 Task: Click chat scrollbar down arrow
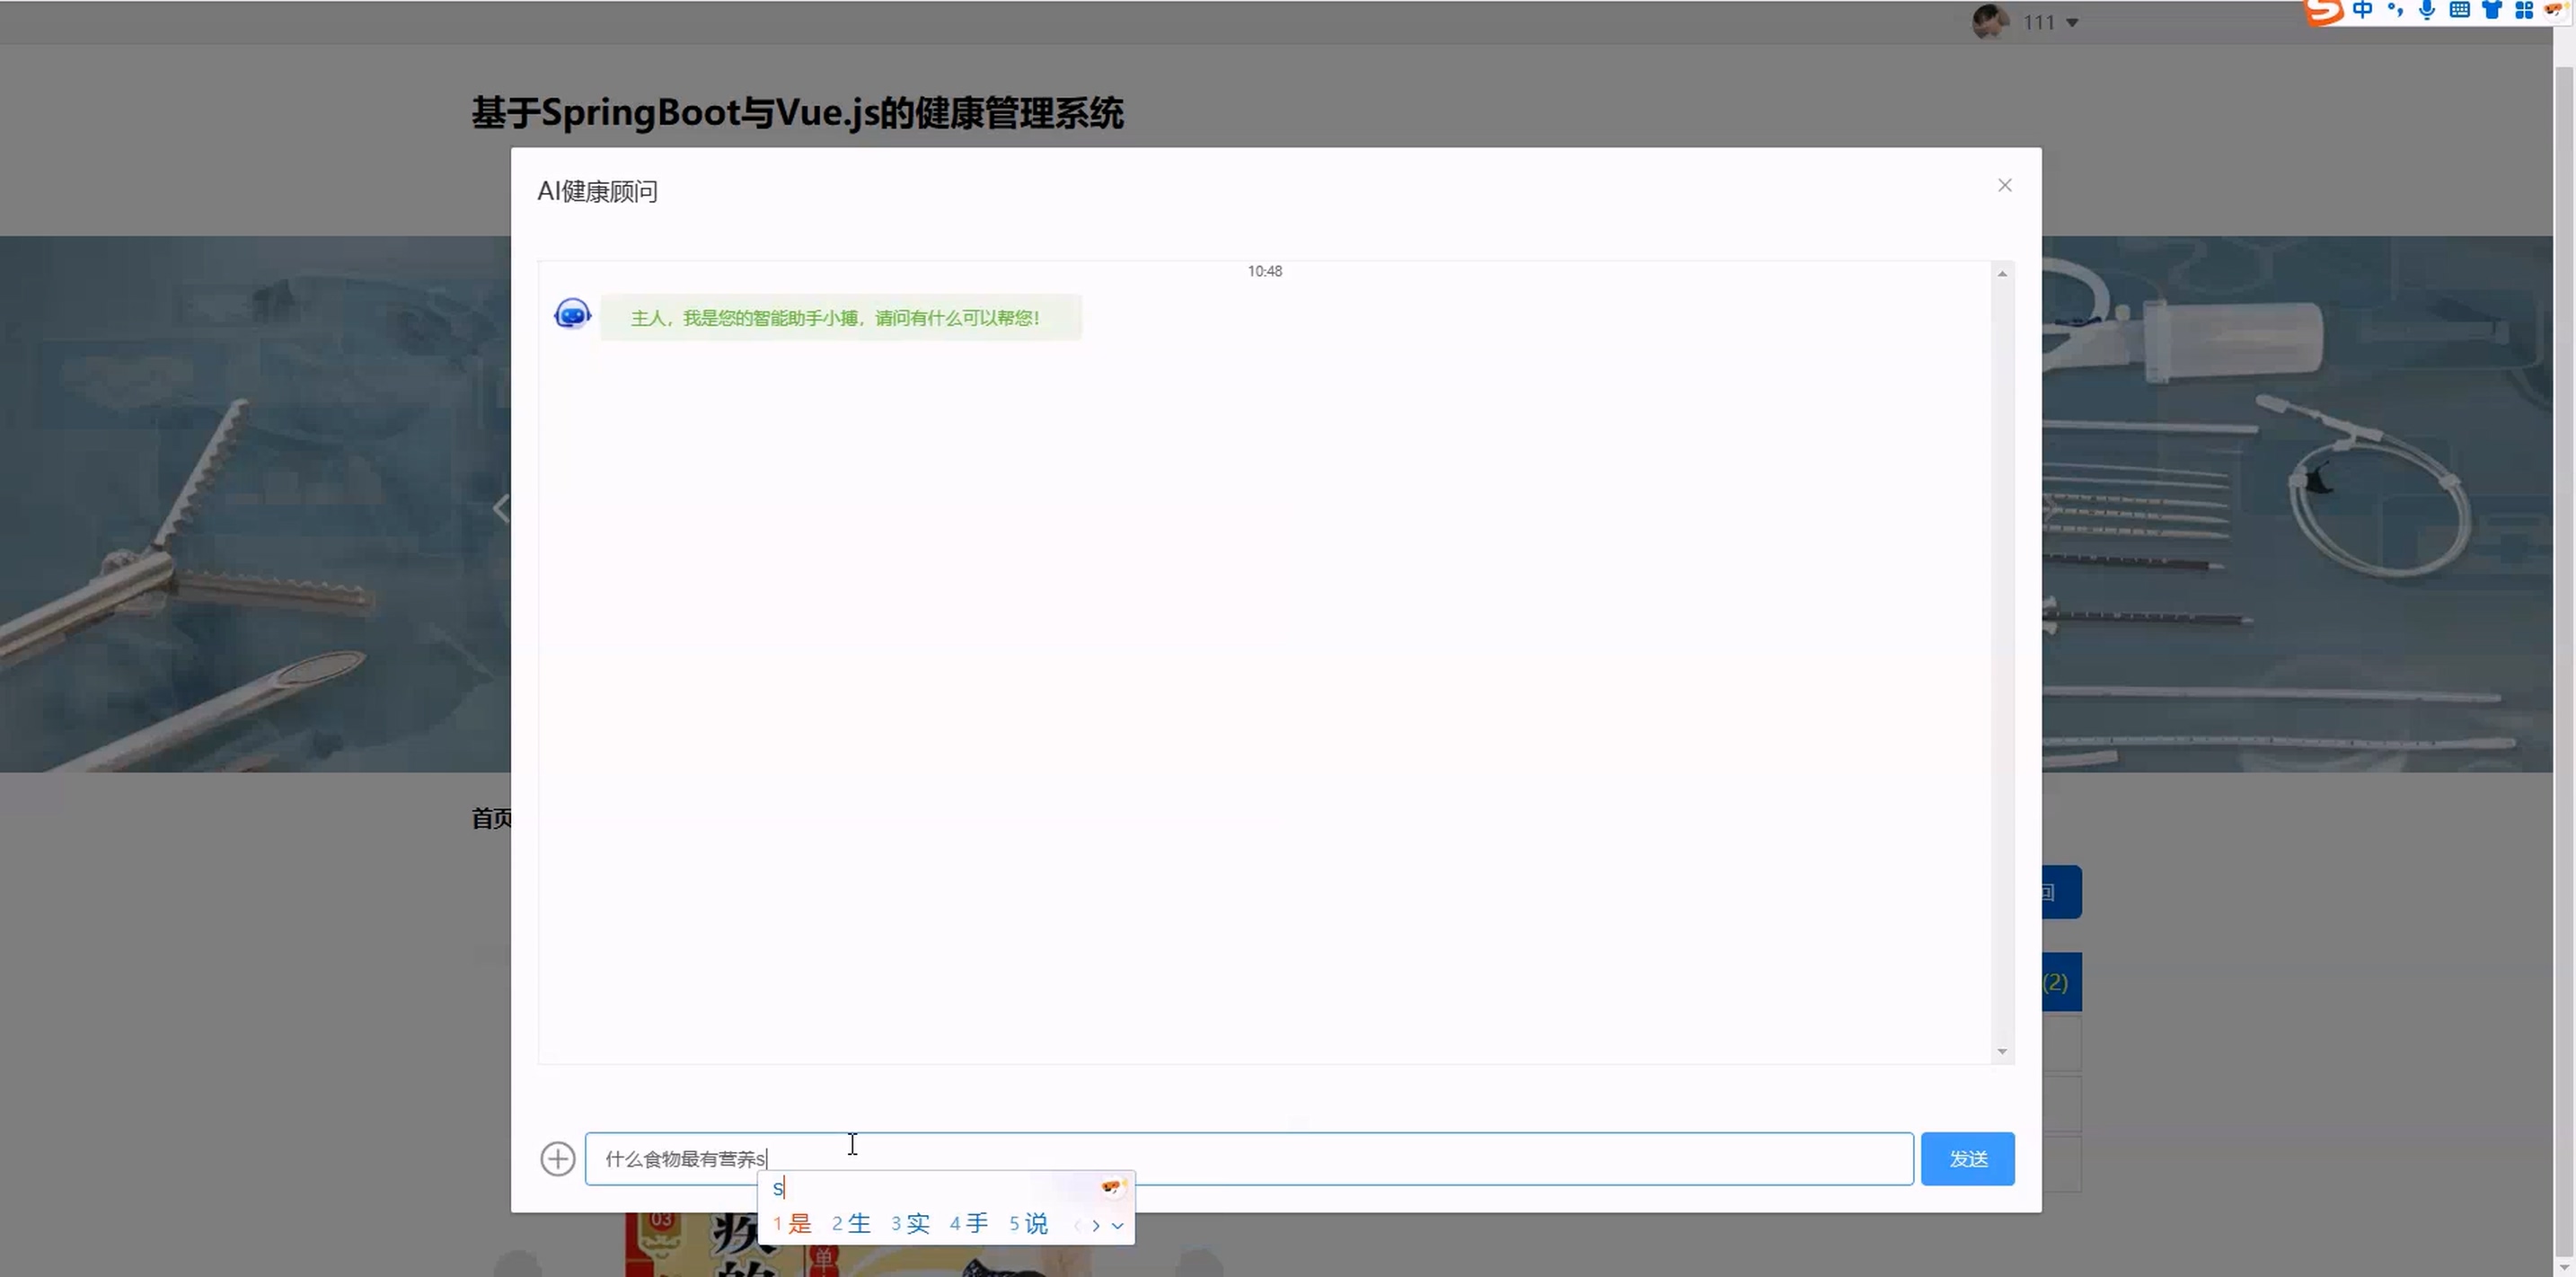(2002, 1051)
